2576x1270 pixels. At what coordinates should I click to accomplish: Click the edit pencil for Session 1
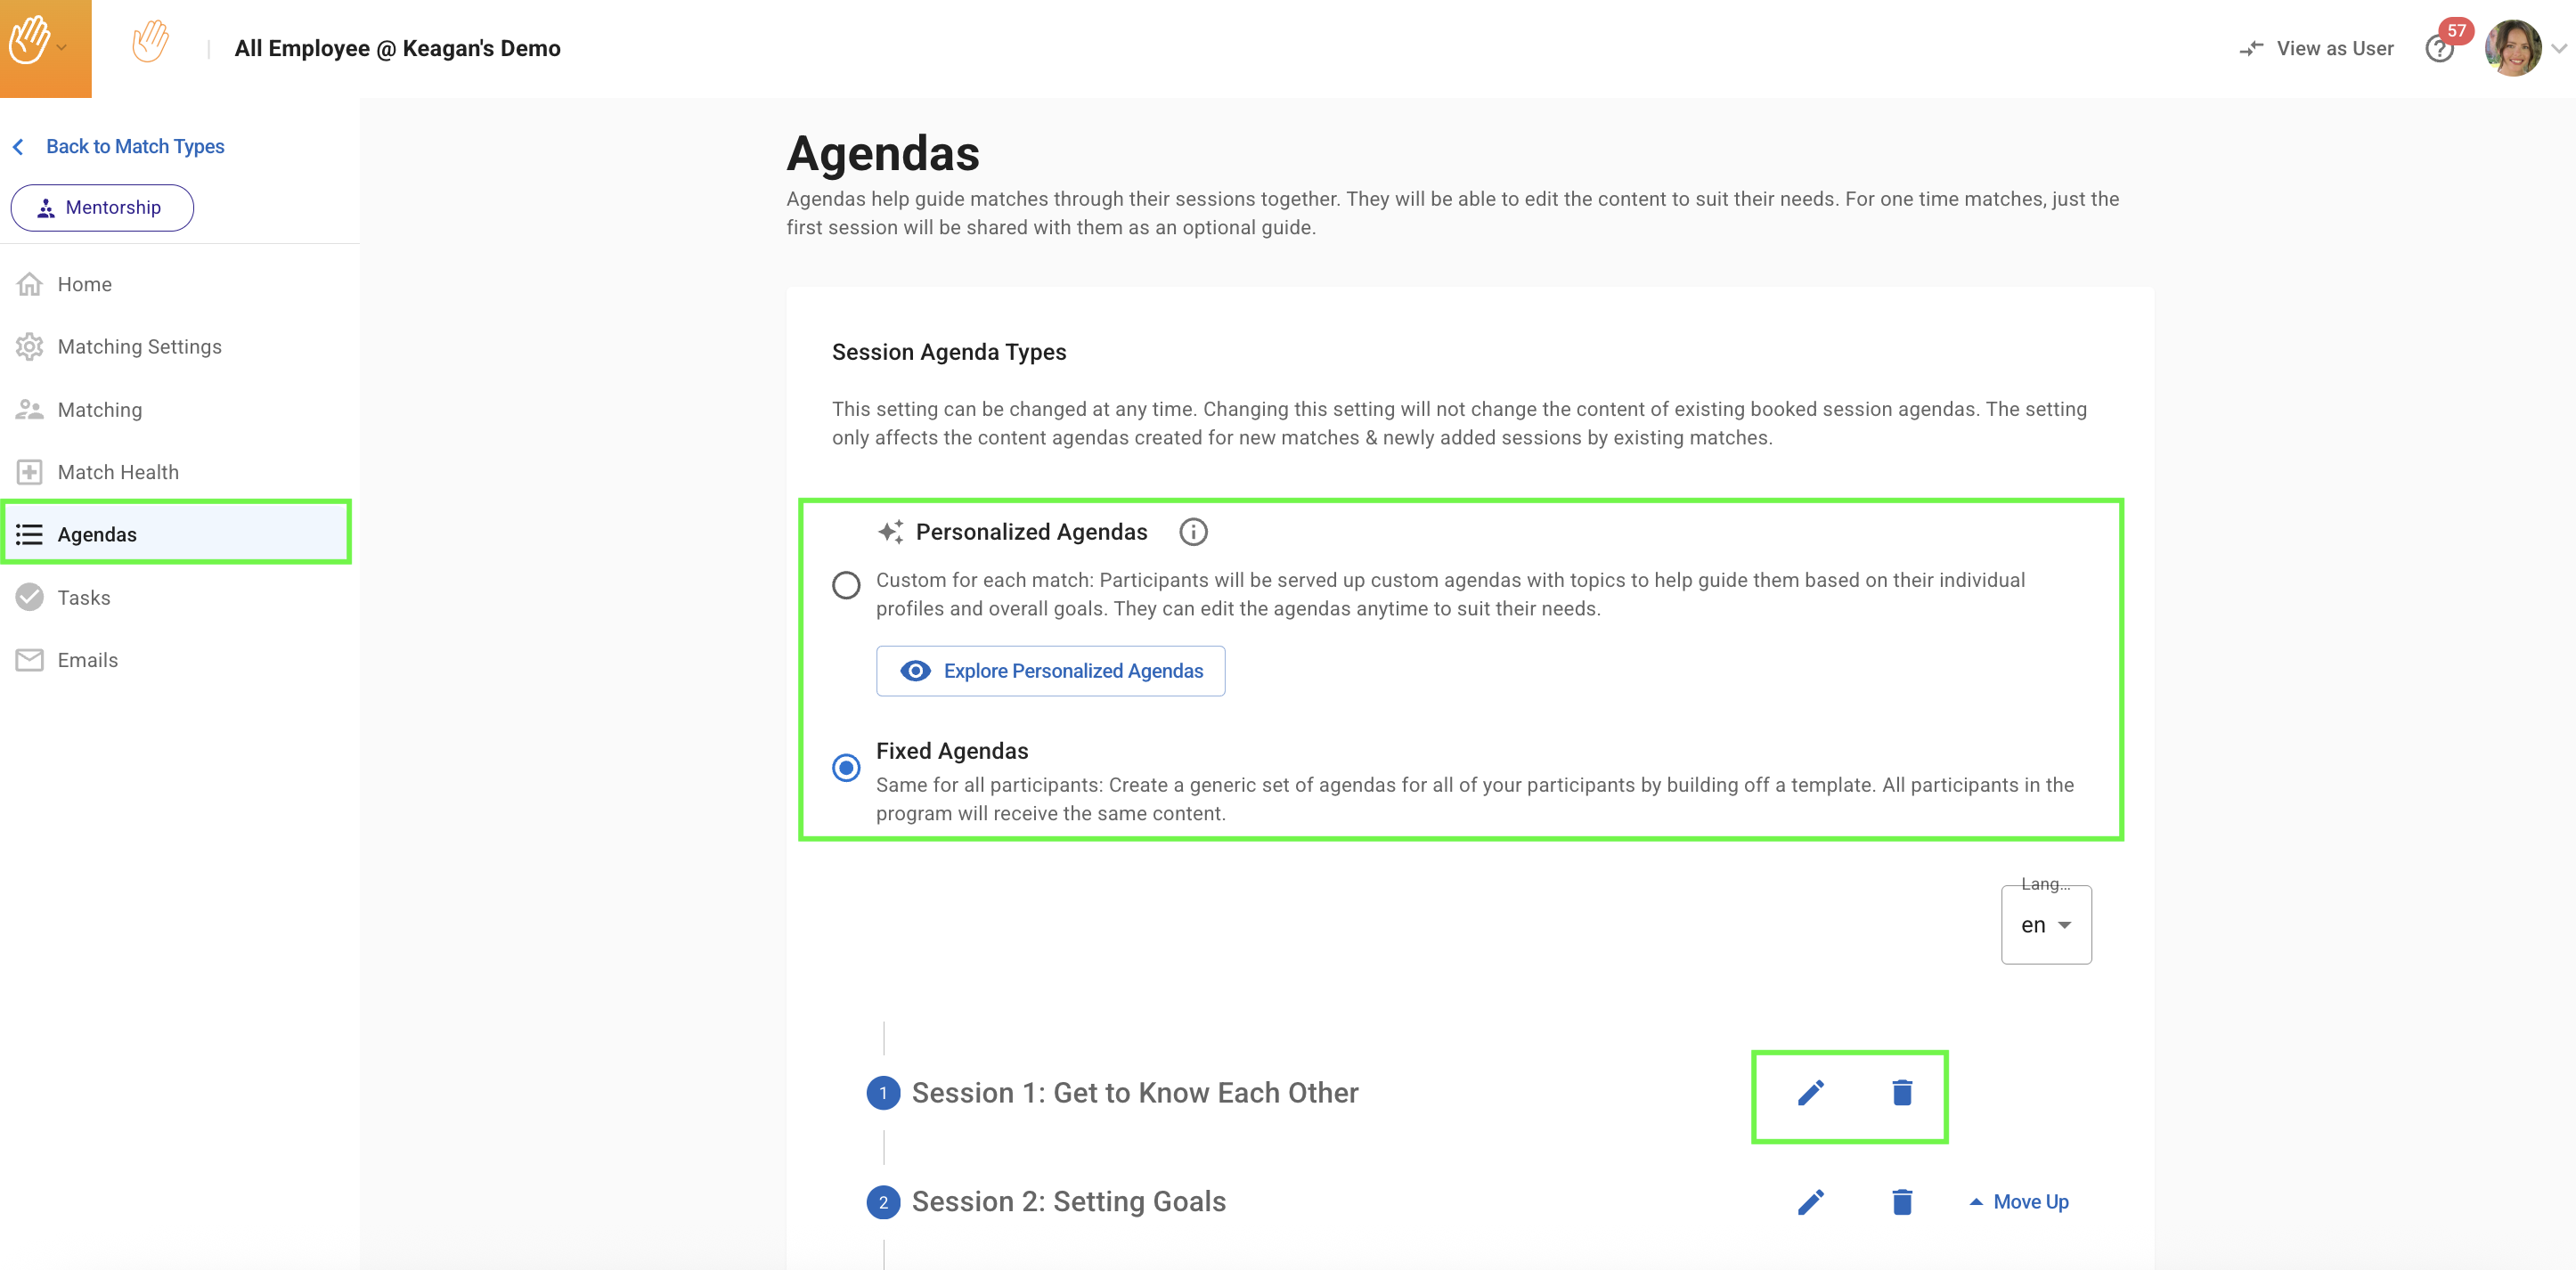click(x=1810, y=1093)
